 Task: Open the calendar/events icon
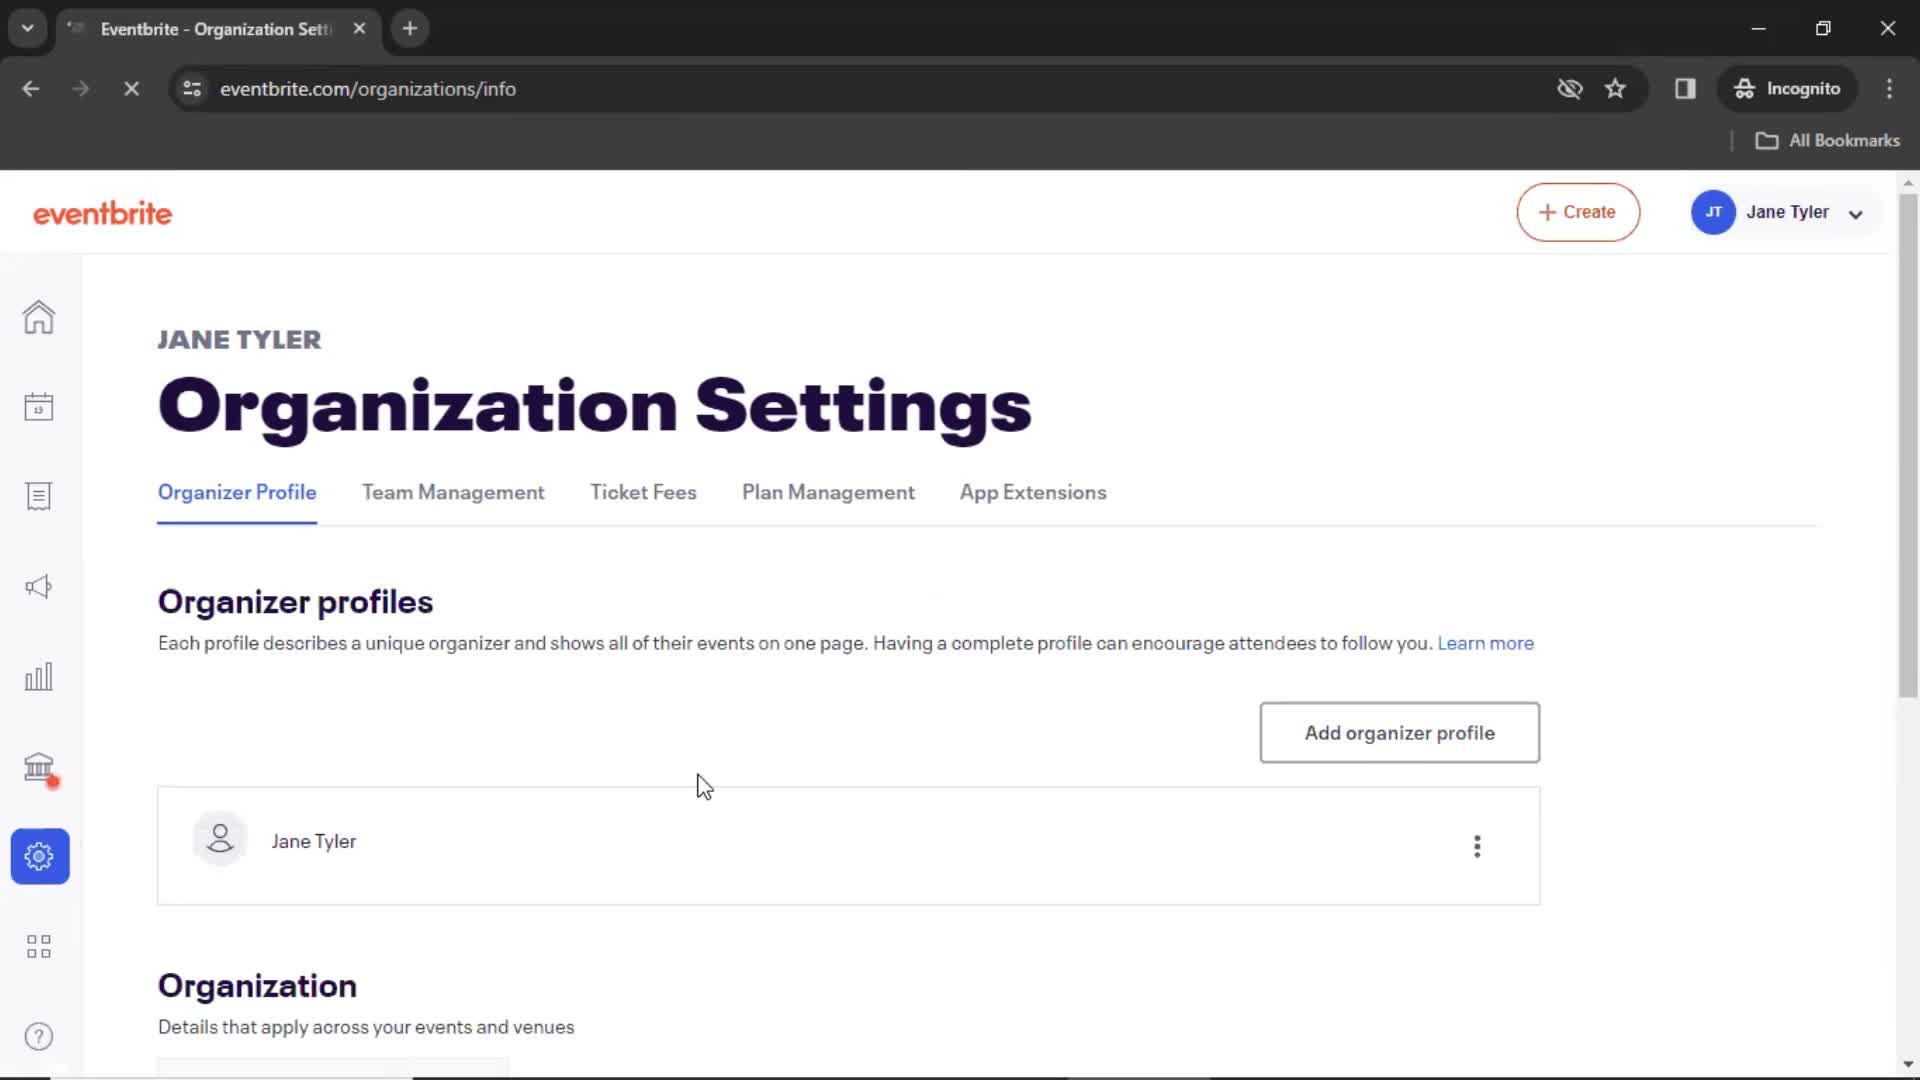(x=38, y=407)
